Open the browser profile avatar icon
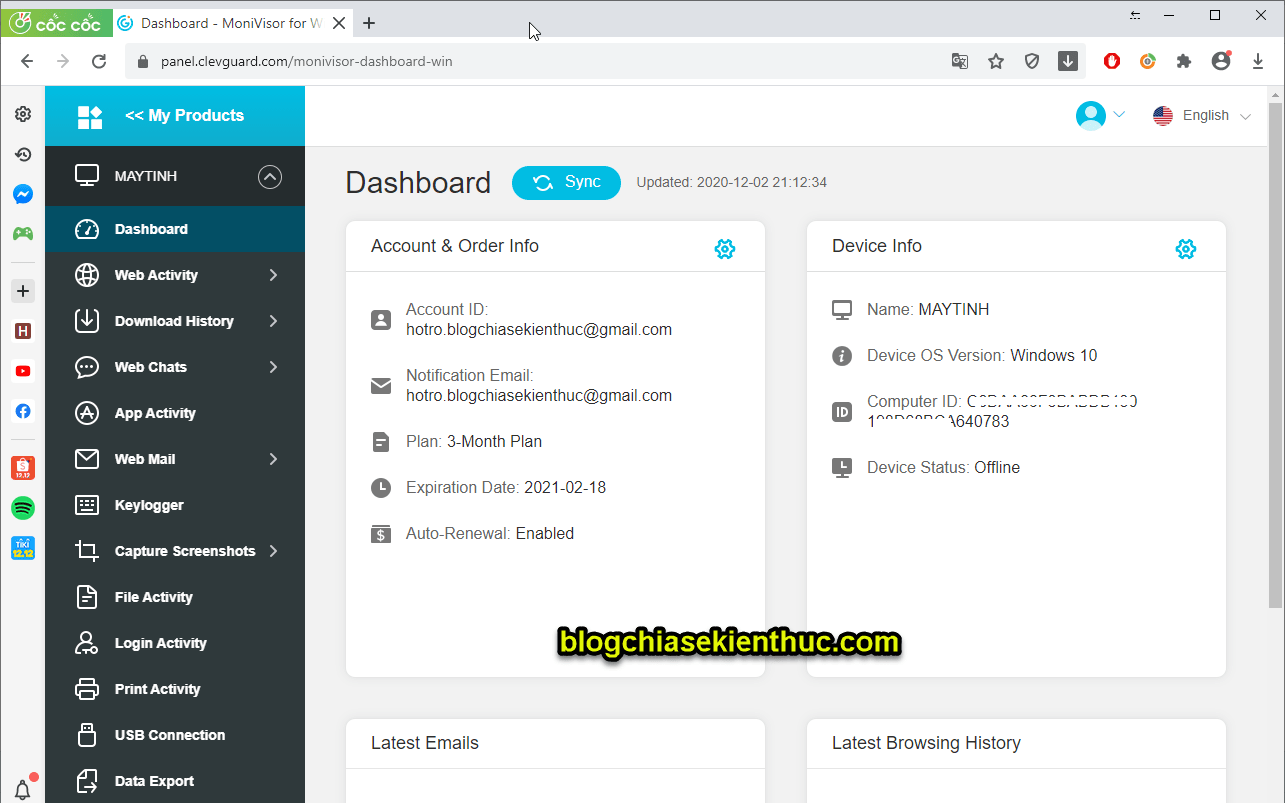Viewport: 1285px width, 803px height. 1221,61
